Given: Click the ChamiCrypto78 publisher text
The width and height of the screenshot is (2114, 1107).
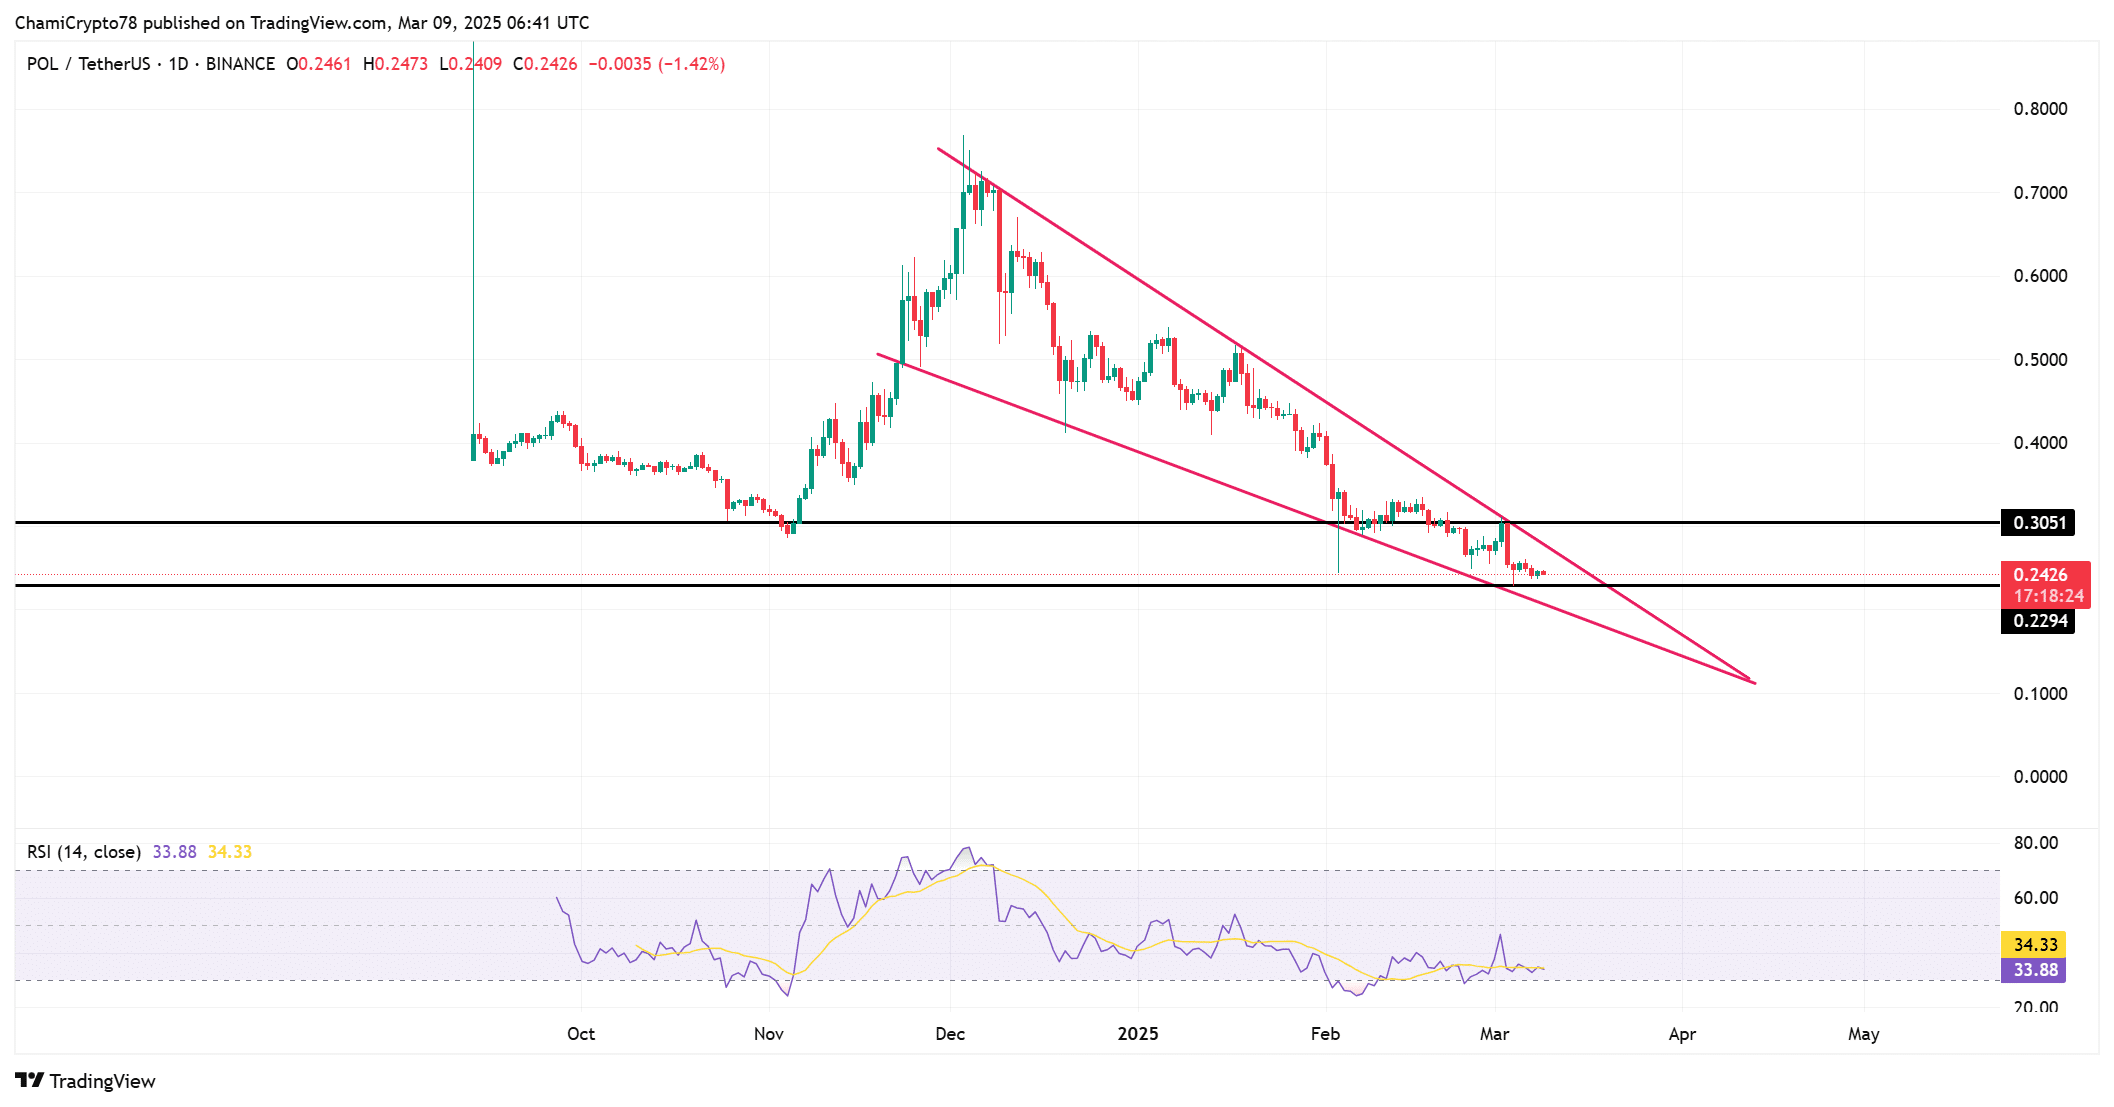Looking at the screenshot, I should (x=76, y=23).
